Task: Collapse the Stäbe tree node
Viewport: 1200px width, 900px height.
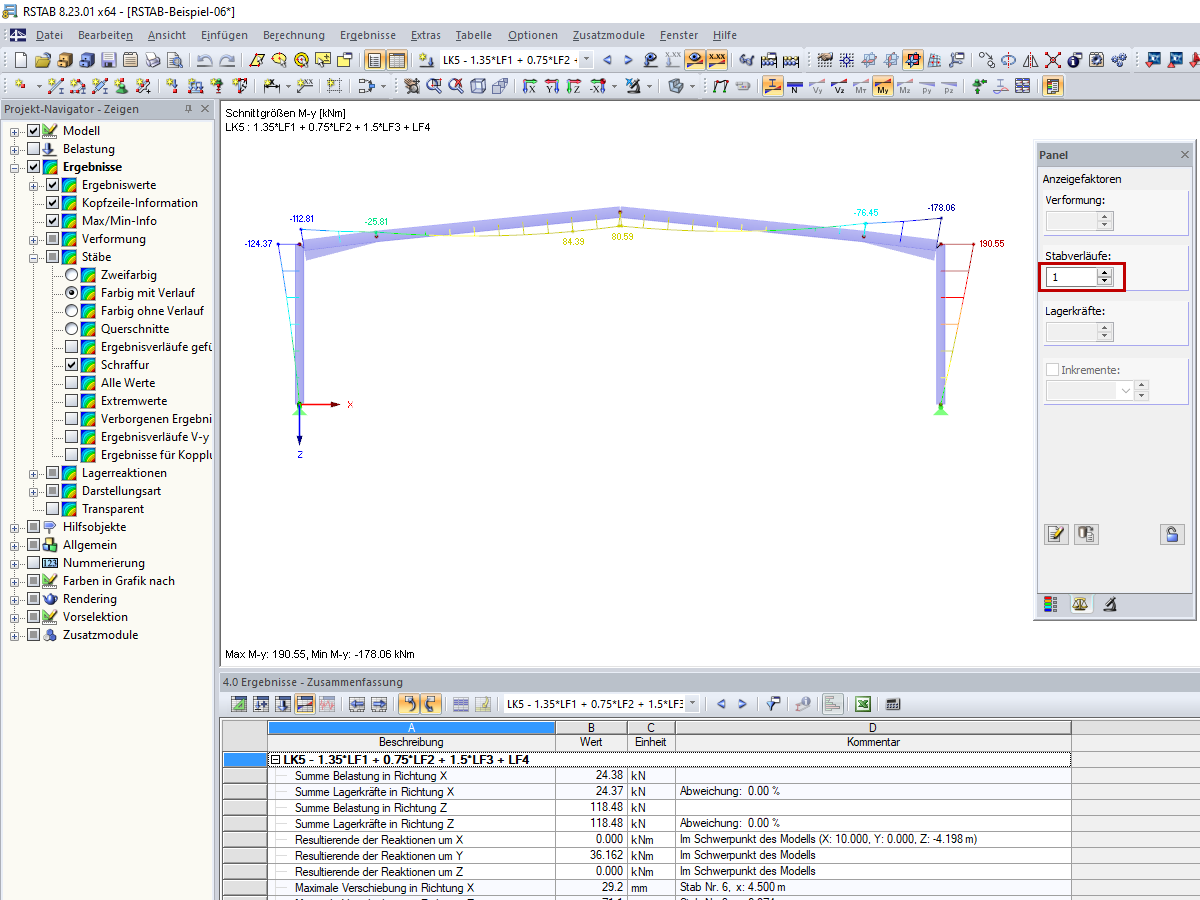Action: click(x=34, y=257)
